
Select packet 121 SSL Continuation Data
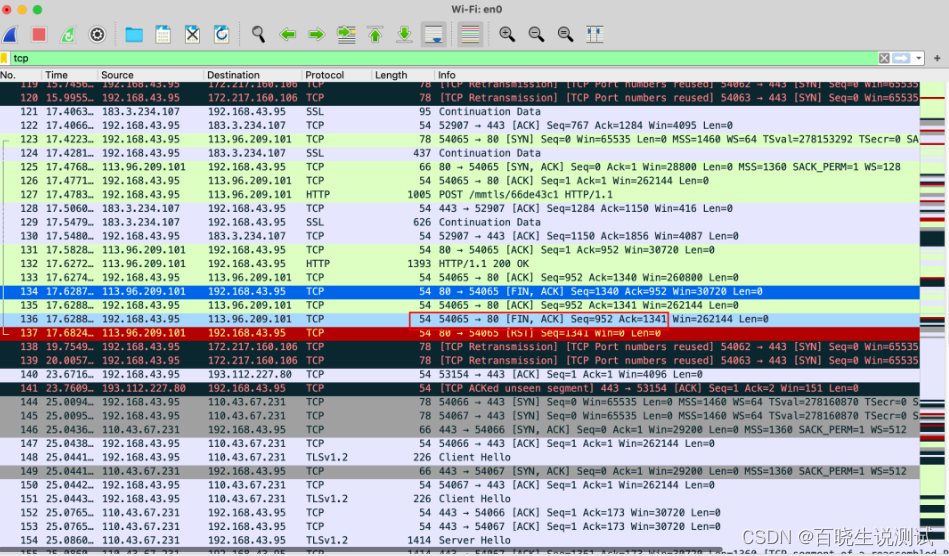(x=460, y=111)
